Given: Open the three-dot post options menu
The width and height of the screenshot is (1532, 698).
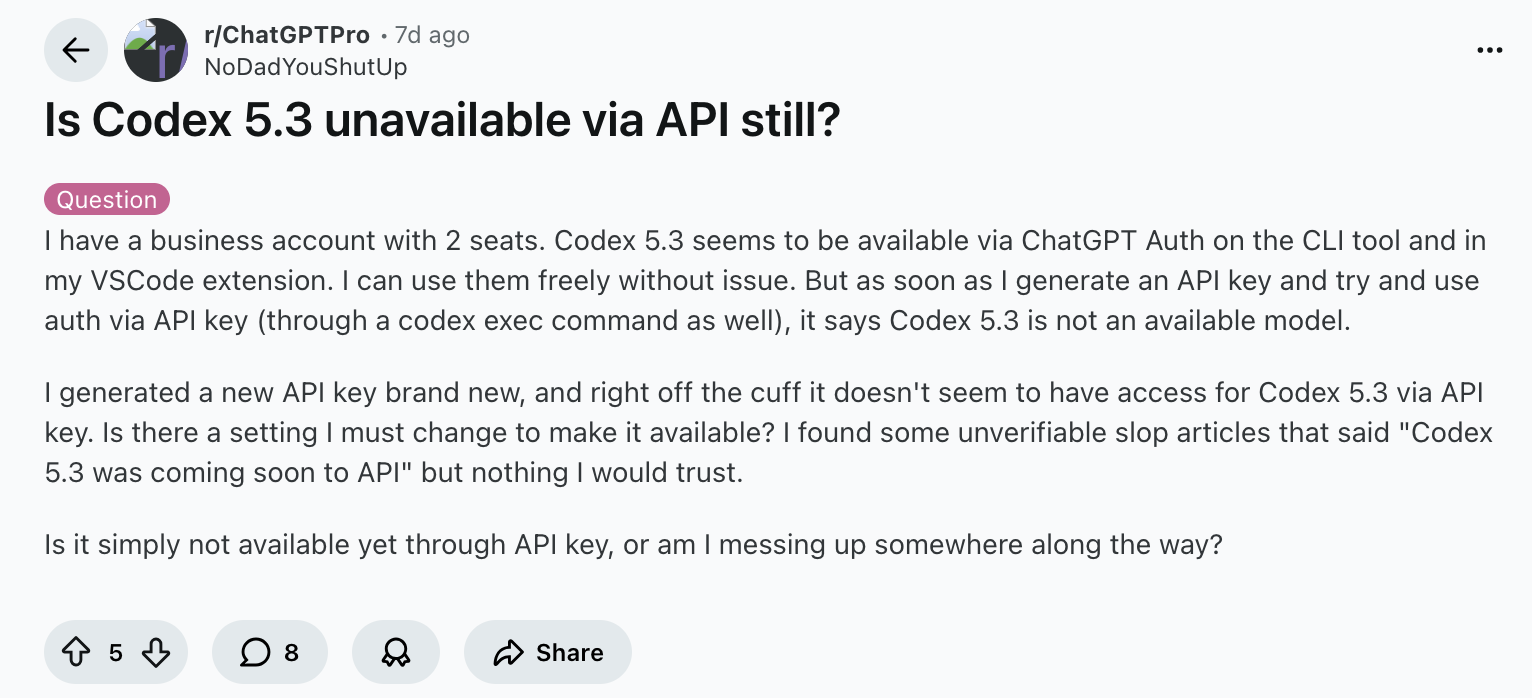Looking at the screenshot, I should tap(1489, 51).
